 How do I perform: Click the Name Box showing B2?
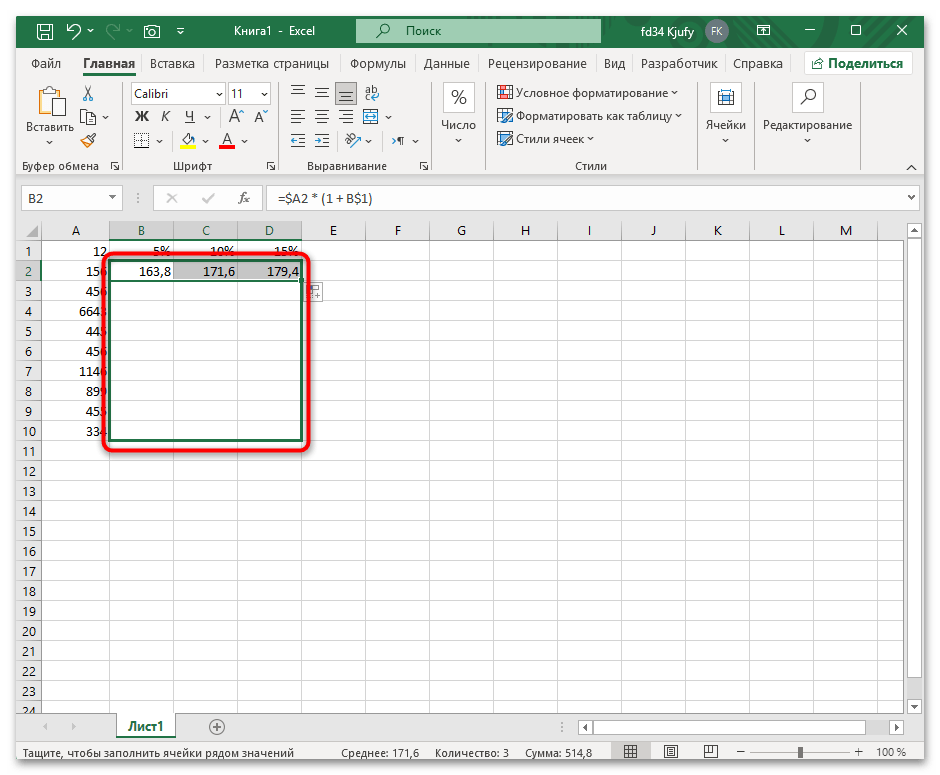tap(71, 198)
